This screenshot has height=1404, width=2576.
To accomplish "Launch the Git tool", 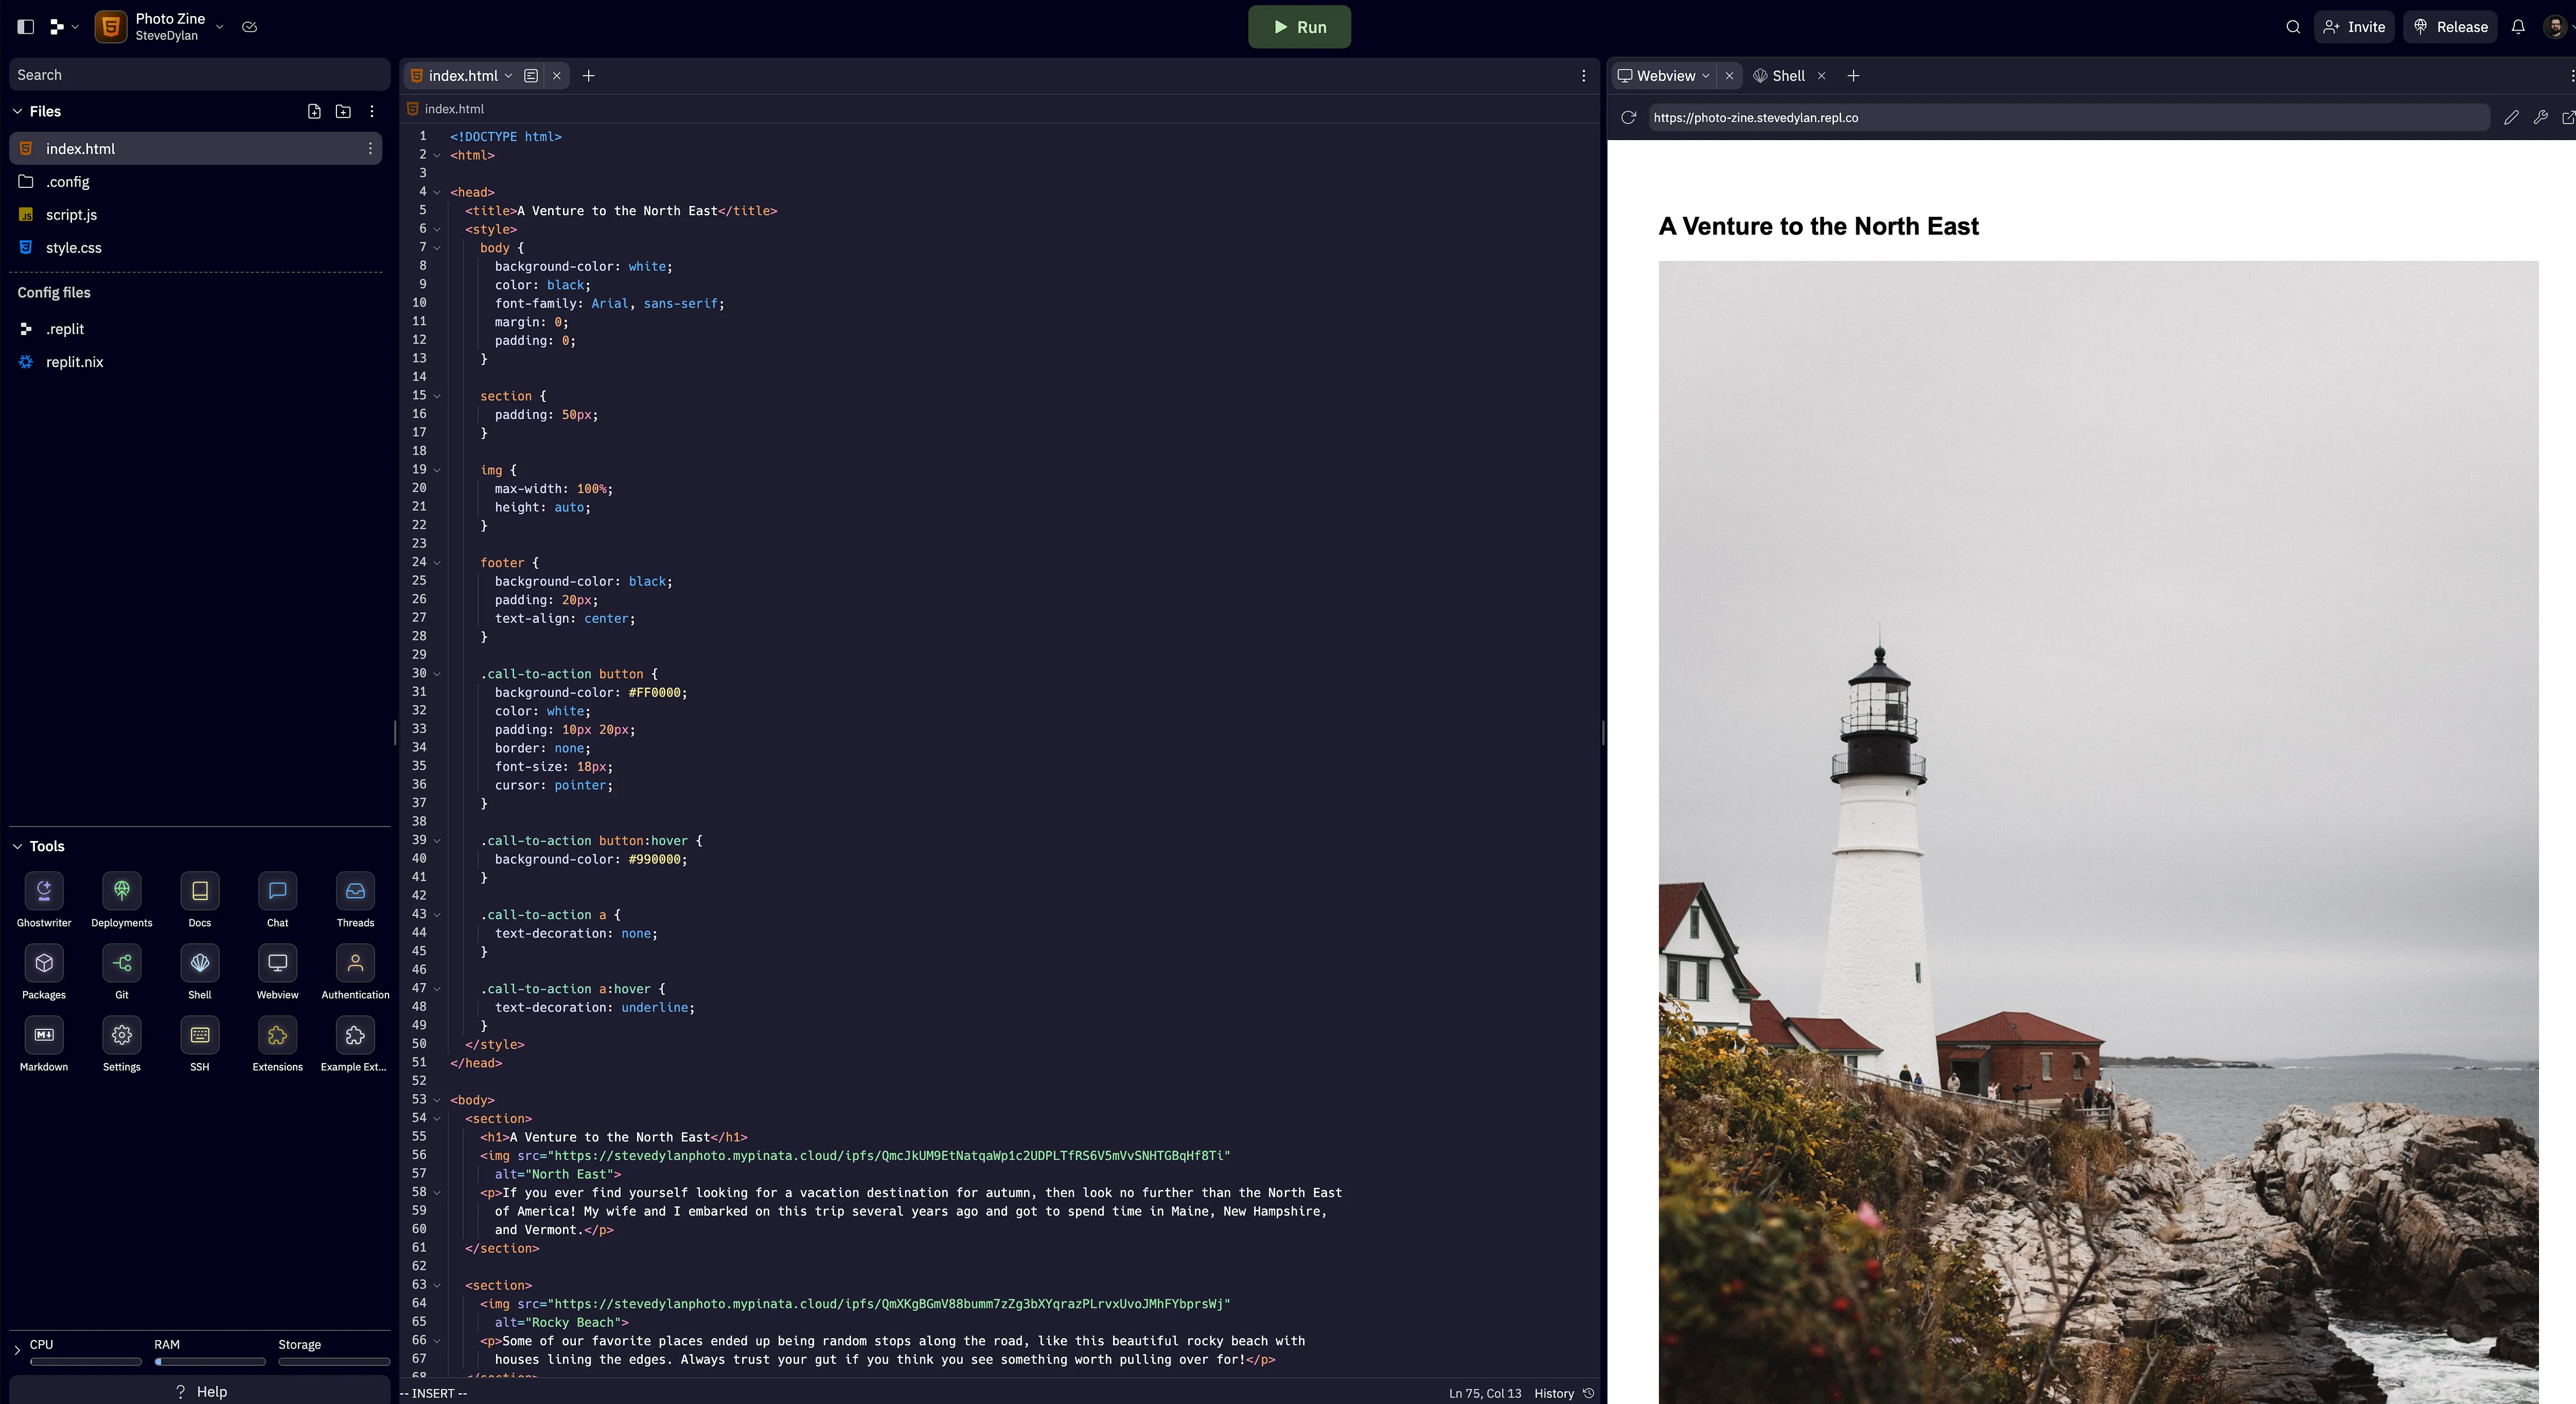I will point(122,963).
